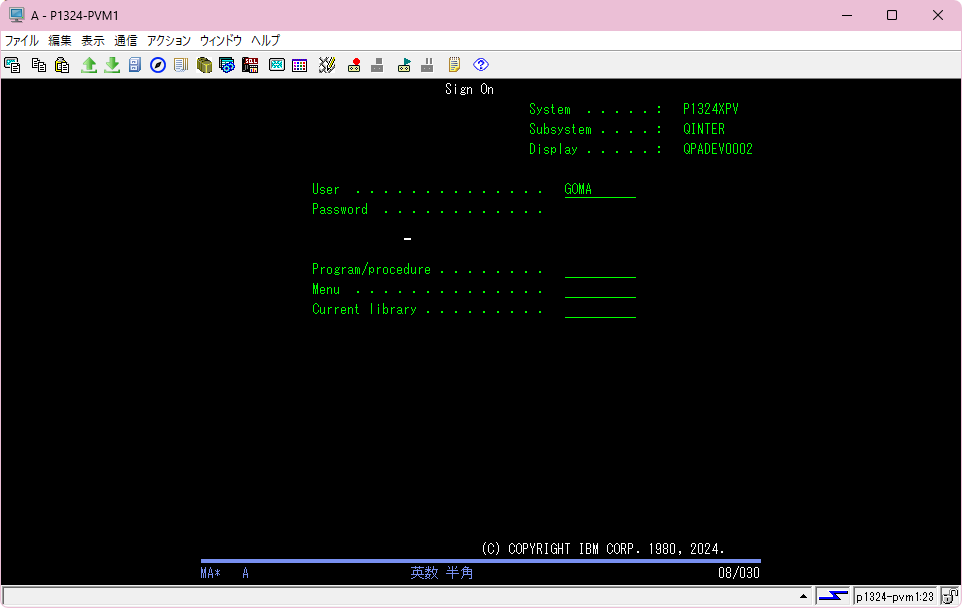This screenshot has width=962, height=608.
Task: Click the COPYRIGHT IBM CORP. line
Action: pyautogui.click(x=602, y=548)
